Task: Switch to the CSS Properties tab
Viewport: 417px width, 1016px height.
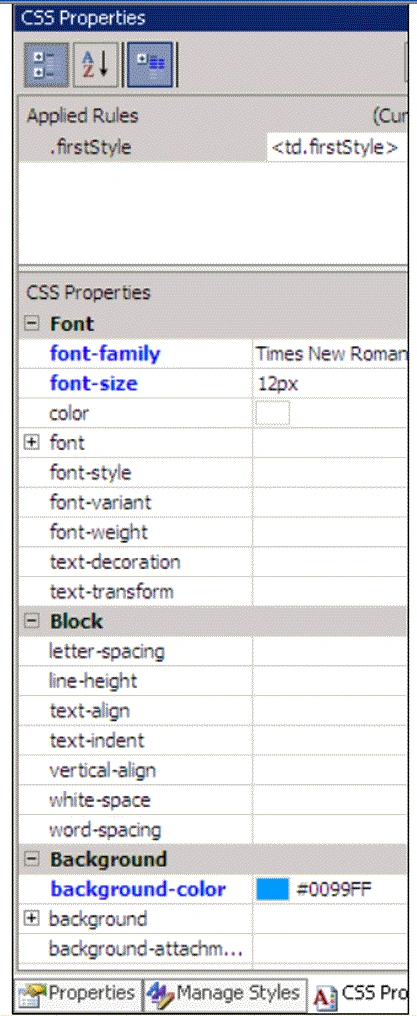Action: point(360,993)
